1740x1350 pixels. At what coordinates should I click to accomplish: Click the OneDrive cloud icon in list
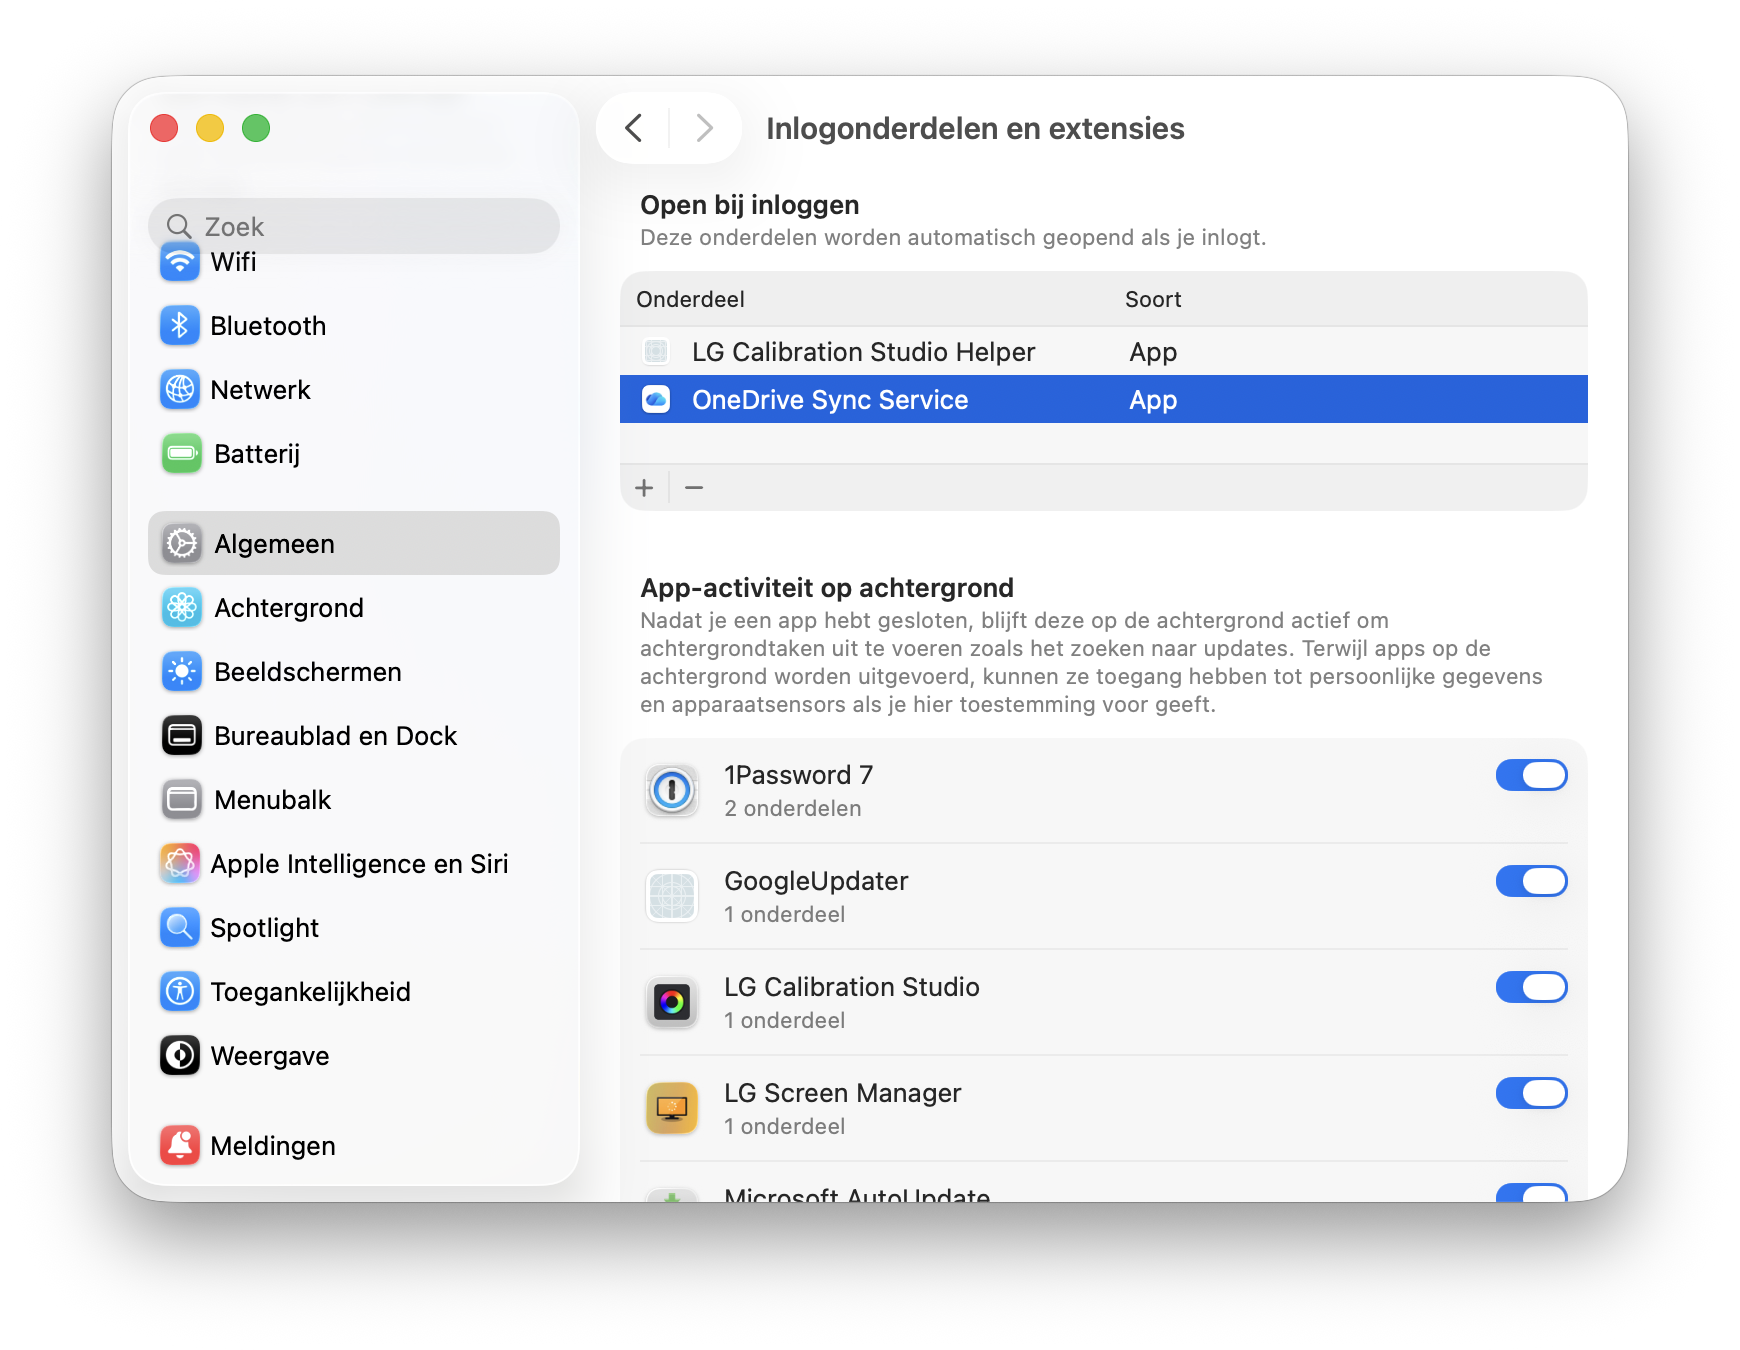656,400
